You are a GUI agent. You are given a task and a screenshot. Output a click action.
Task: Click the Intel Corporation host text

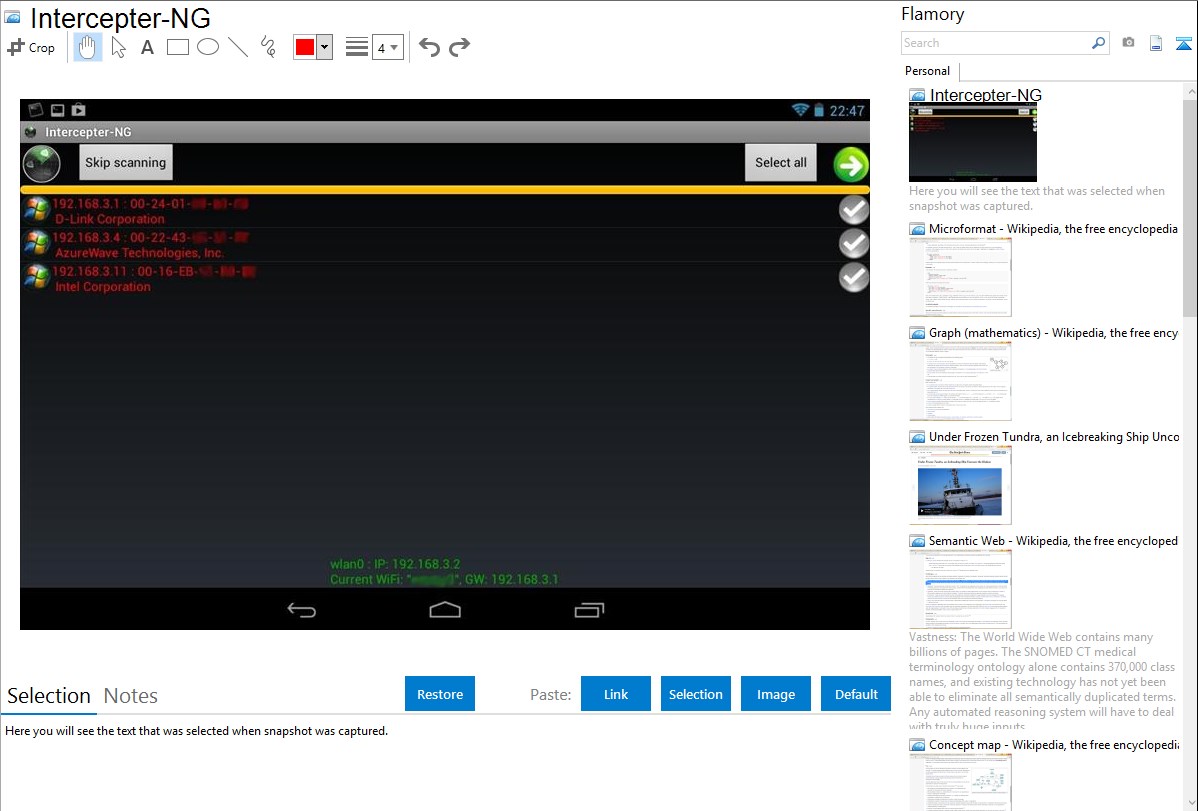102,287
